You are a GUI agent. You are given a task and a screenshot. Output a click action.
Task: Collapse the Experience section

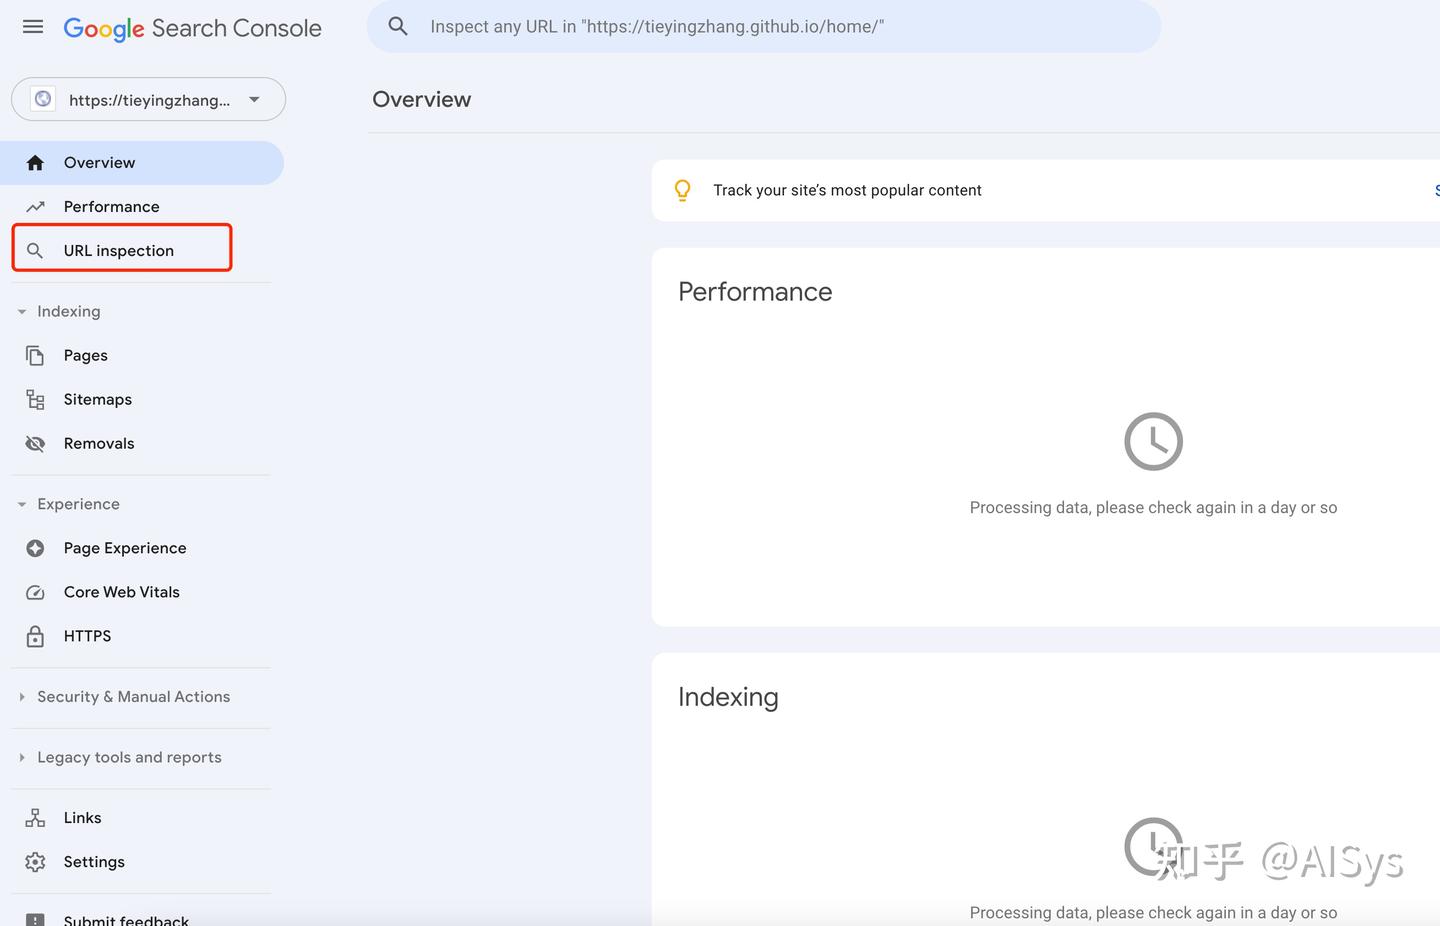tap(22, 504)
